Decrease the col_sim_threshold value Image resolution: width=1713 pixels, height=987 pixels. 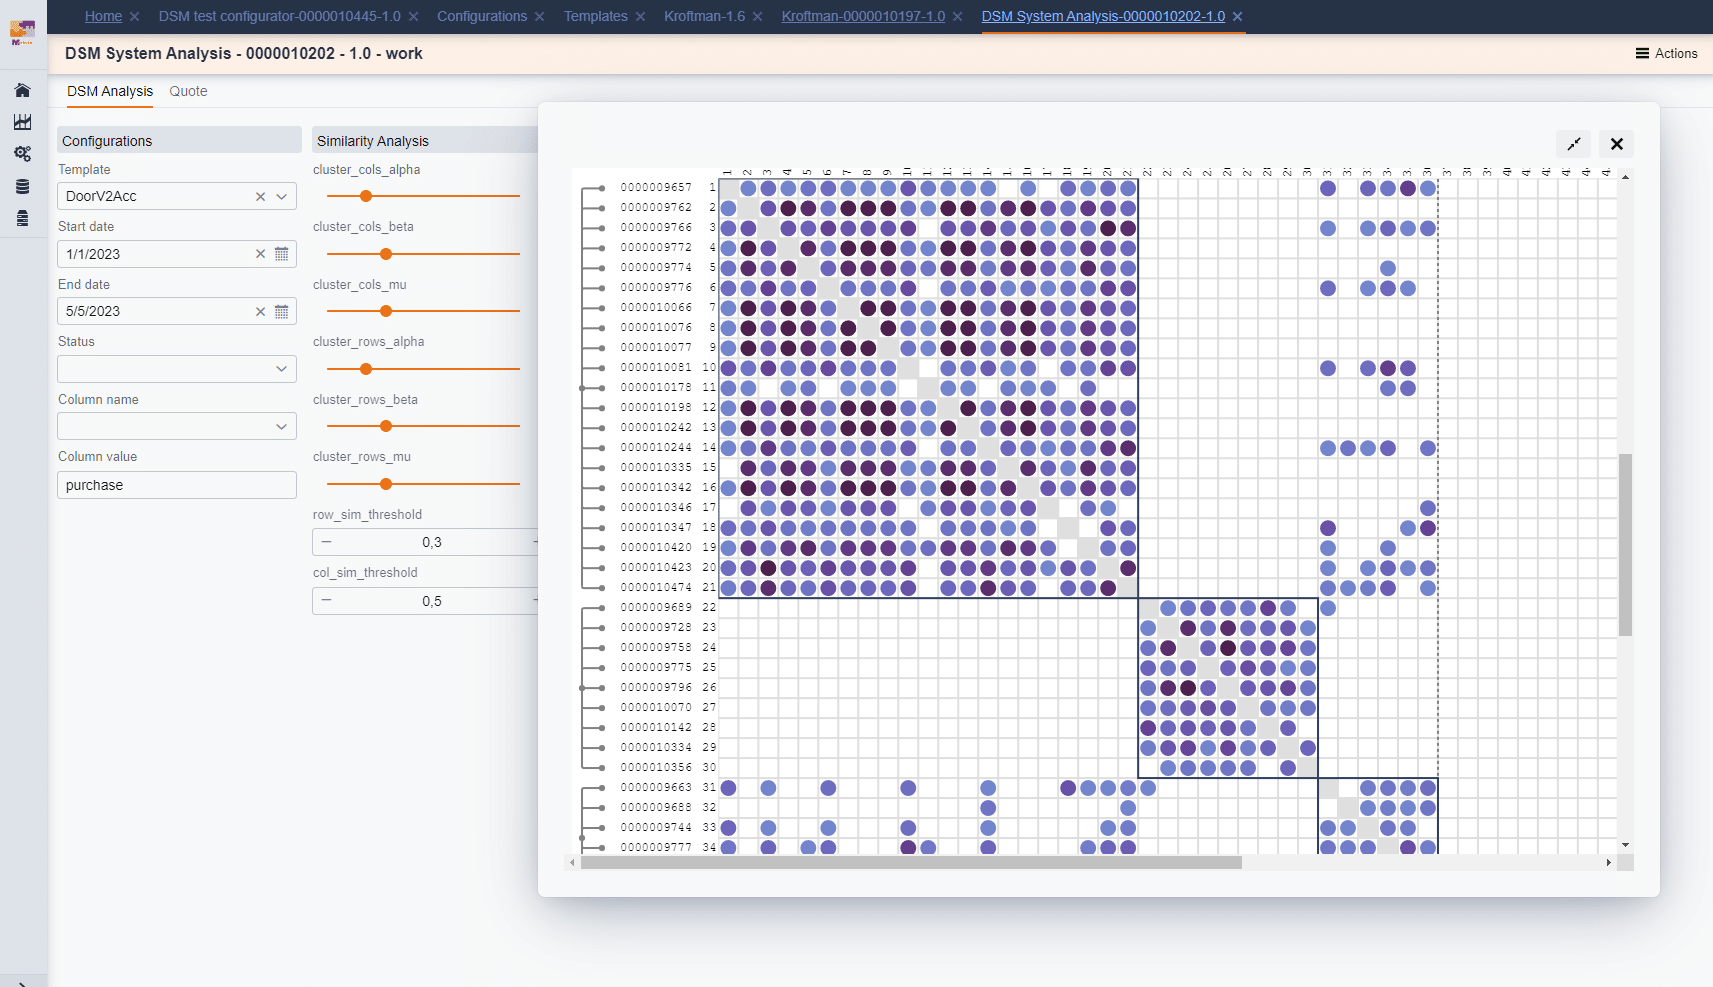pyautogui.click(x=326, y=600)
